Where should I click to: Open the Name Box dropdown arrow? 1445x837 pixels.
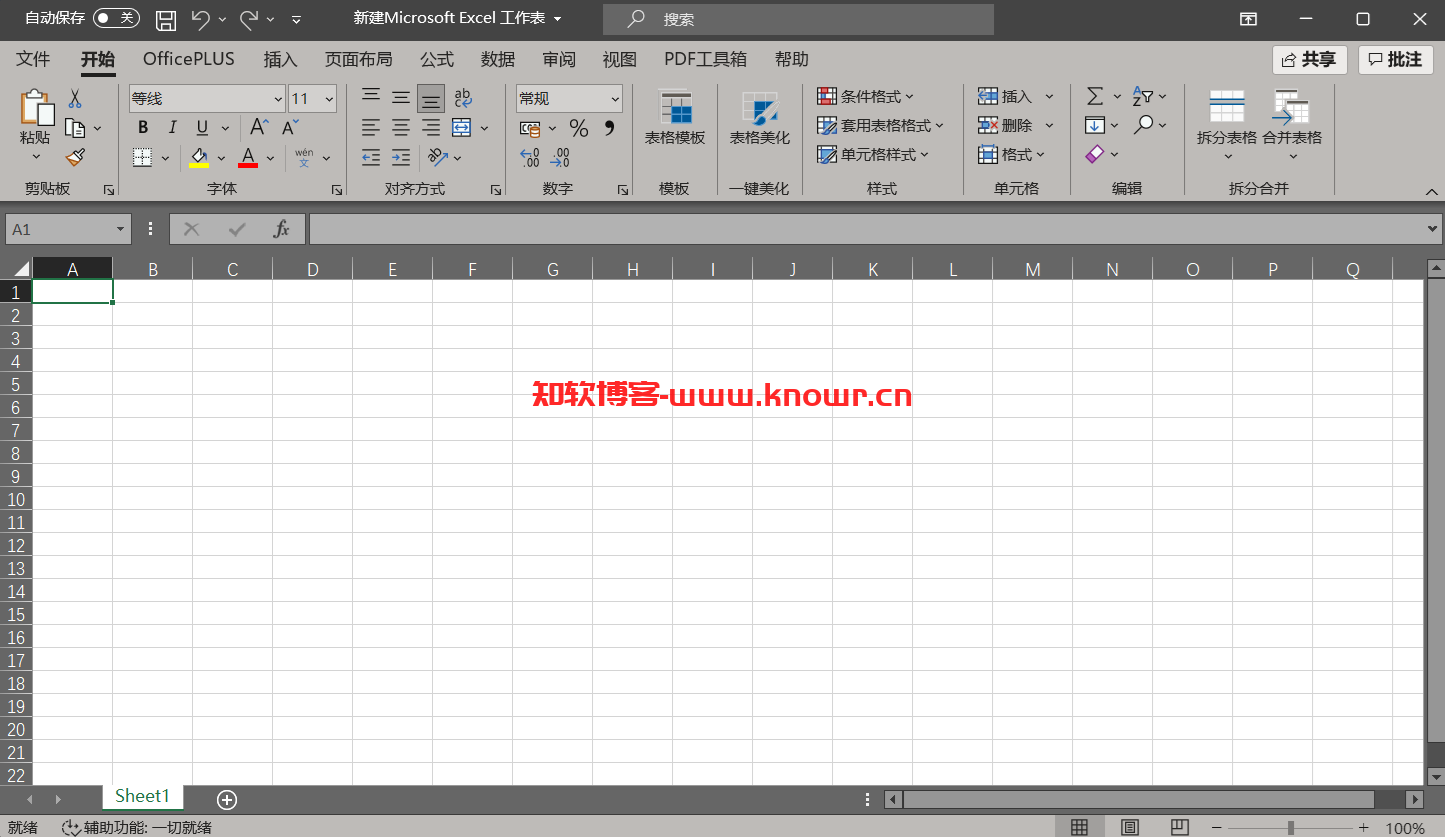tap(121, 229)
